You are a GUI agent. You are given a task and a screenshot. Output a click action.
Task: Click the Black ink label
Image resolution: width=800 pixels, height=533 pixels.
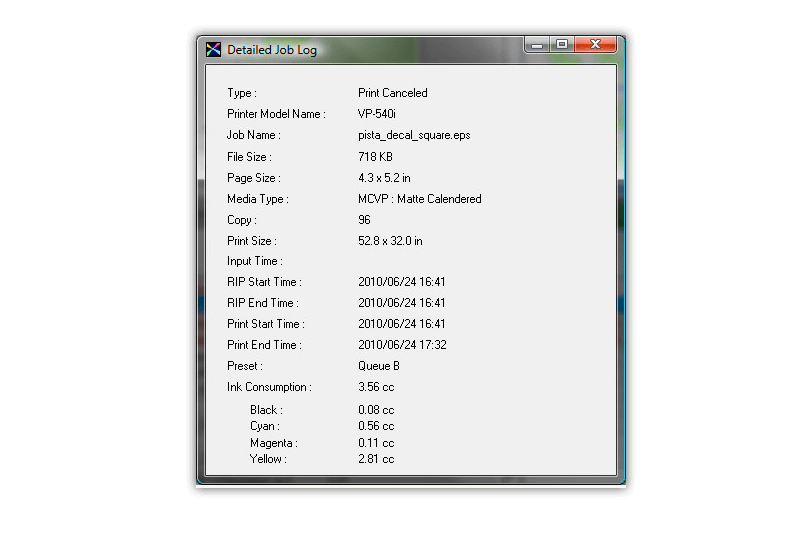click(266, 410)
